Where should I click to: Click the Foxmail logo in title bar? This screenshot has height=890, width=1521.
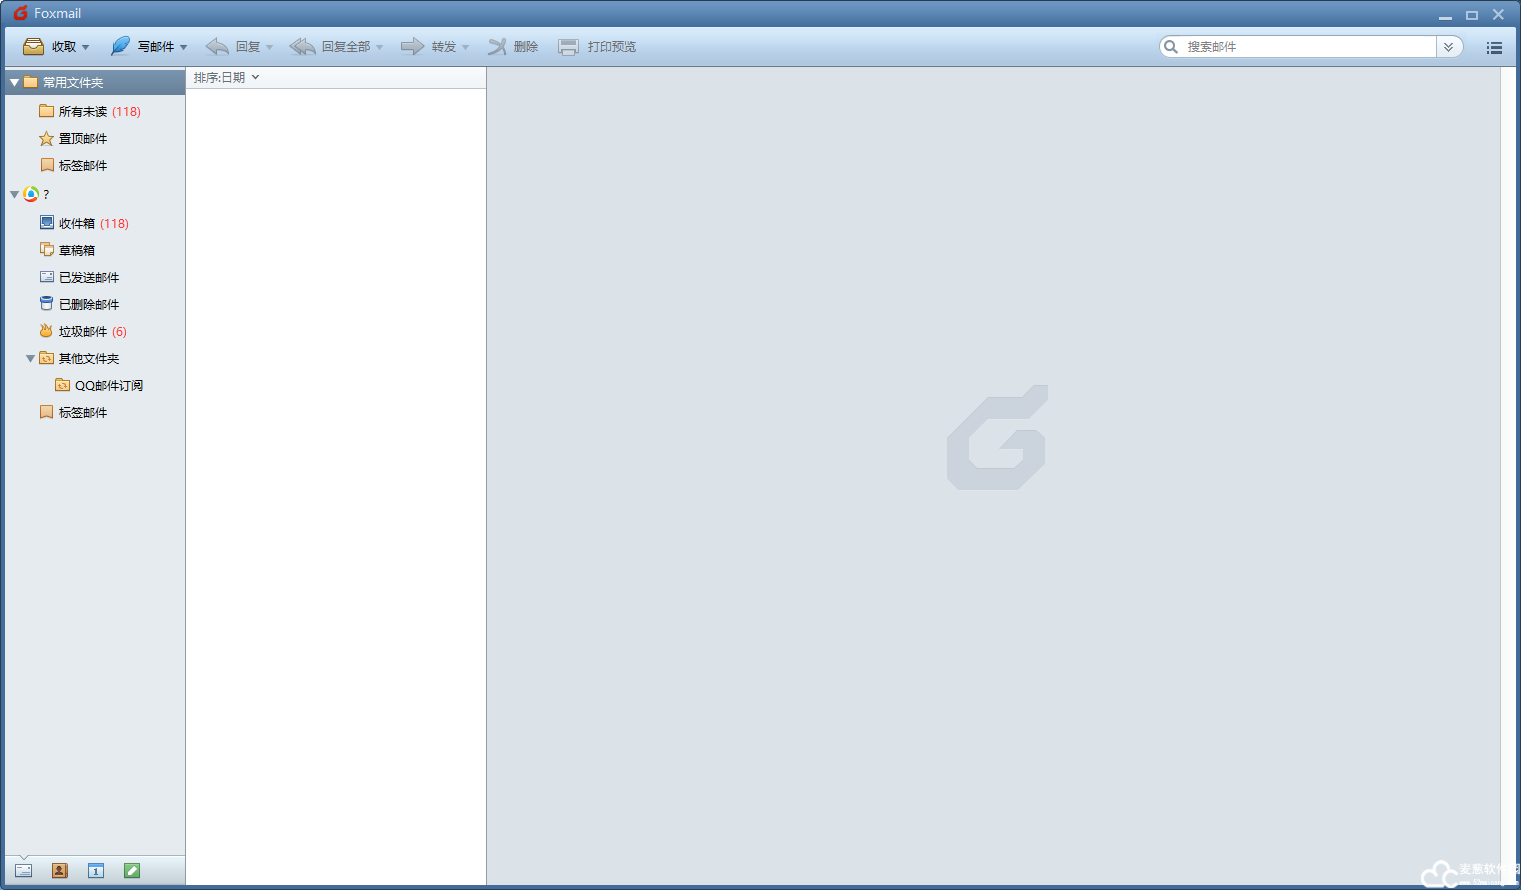coord(20,13)
